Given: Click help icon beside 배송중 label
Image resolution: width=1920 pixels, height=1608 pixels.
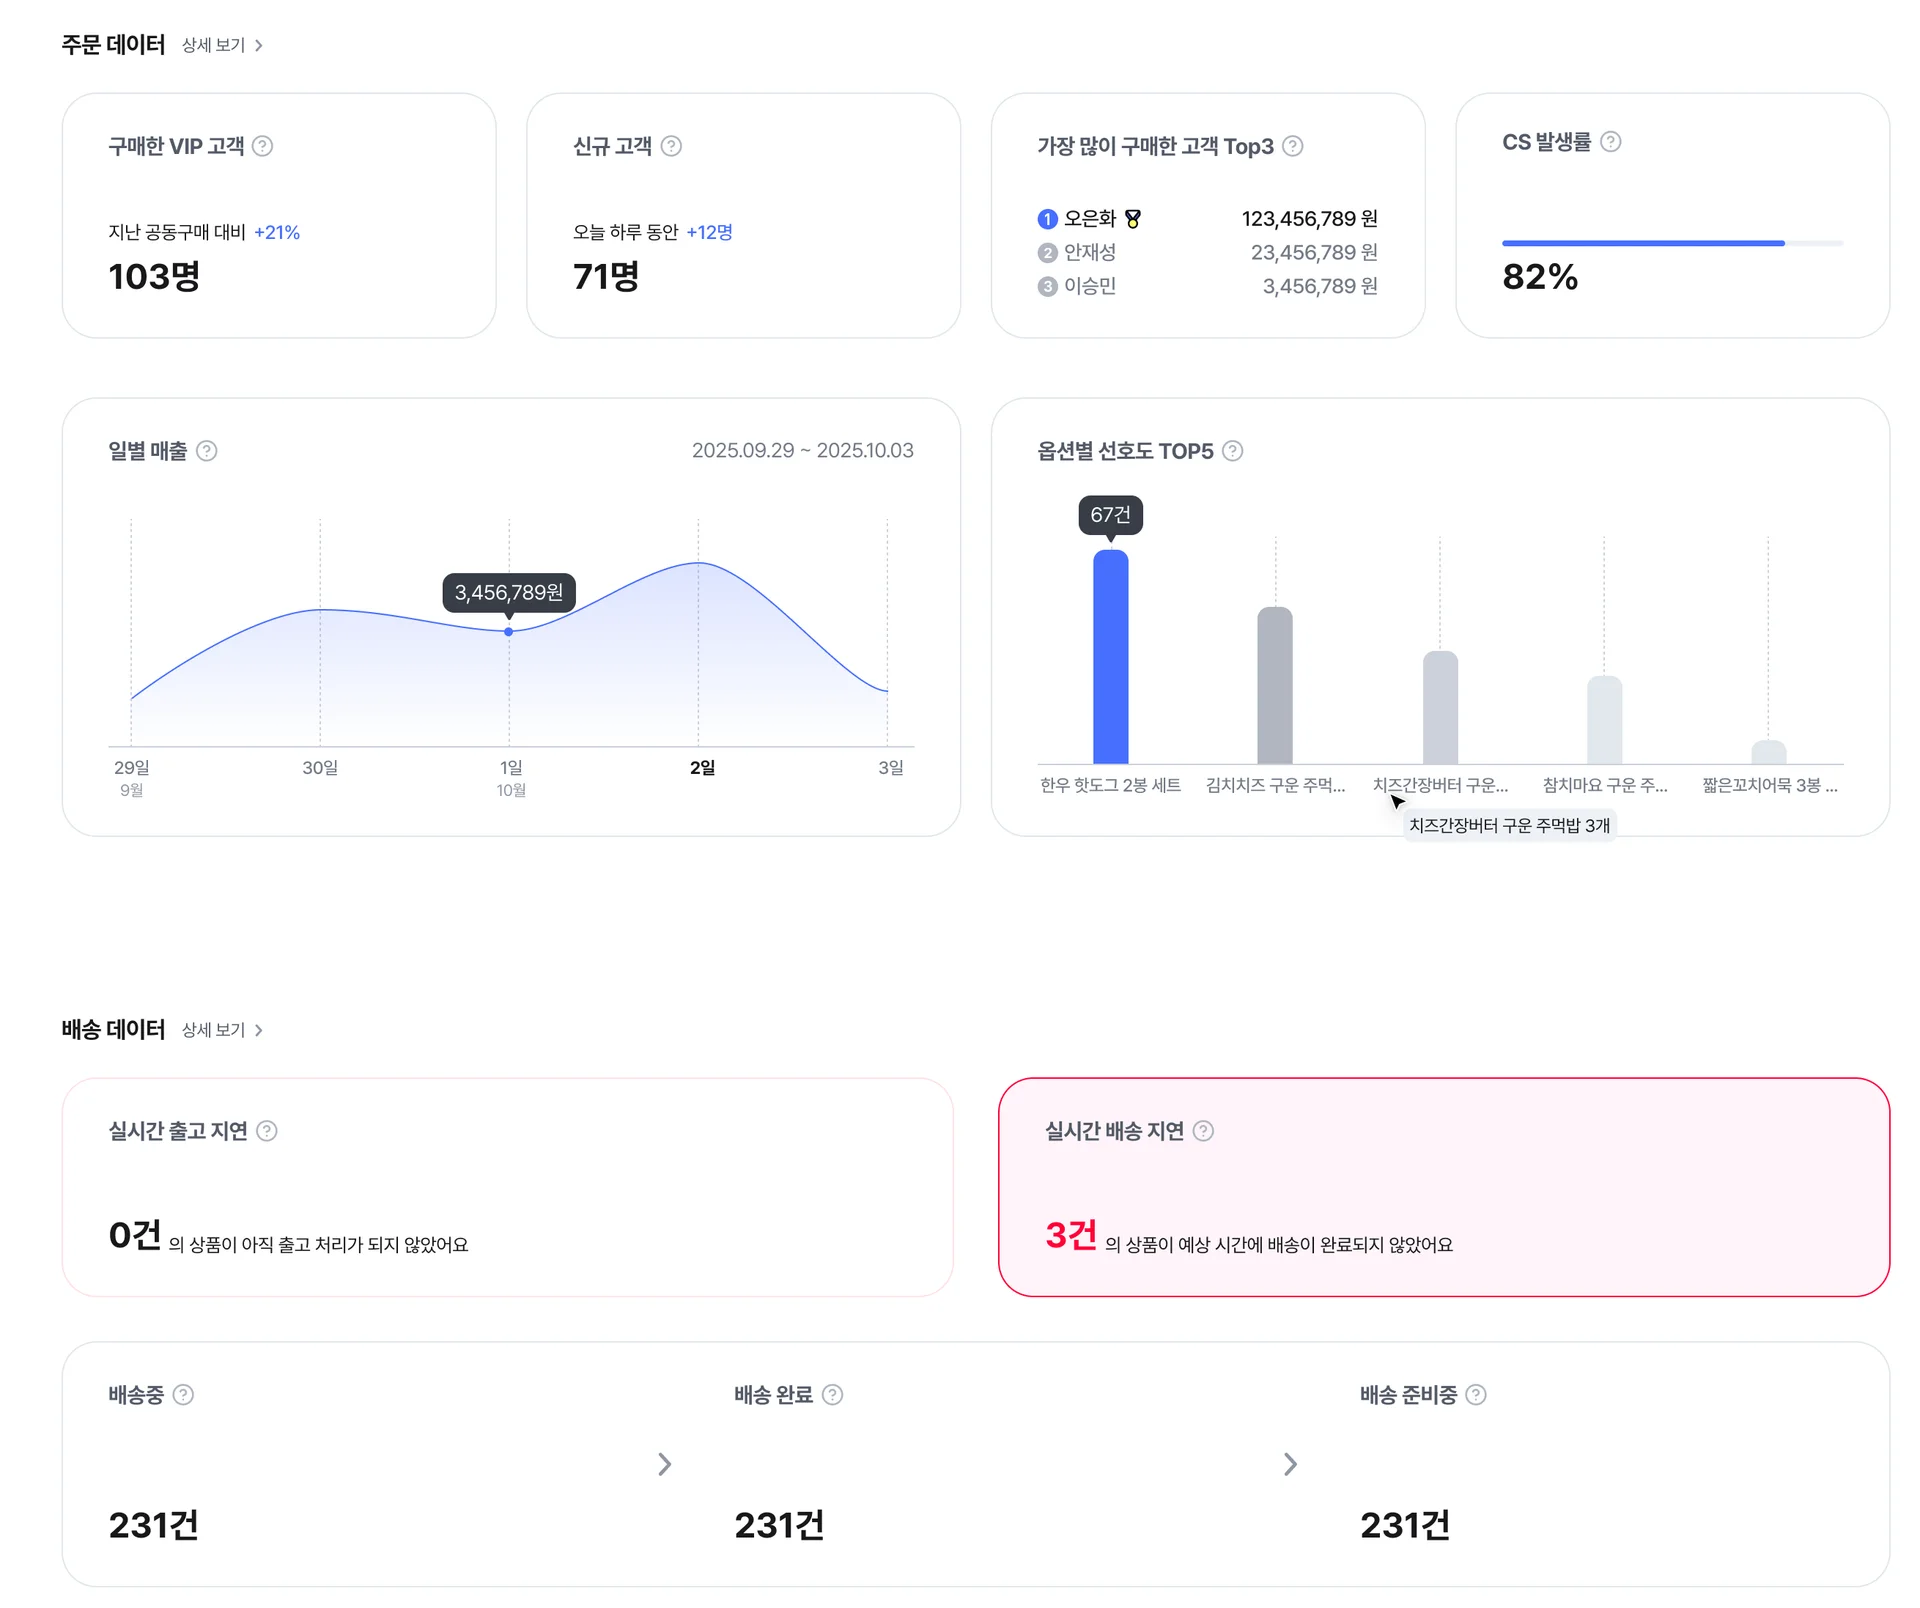Looking at the screenshot, I should coord(183,1395).
